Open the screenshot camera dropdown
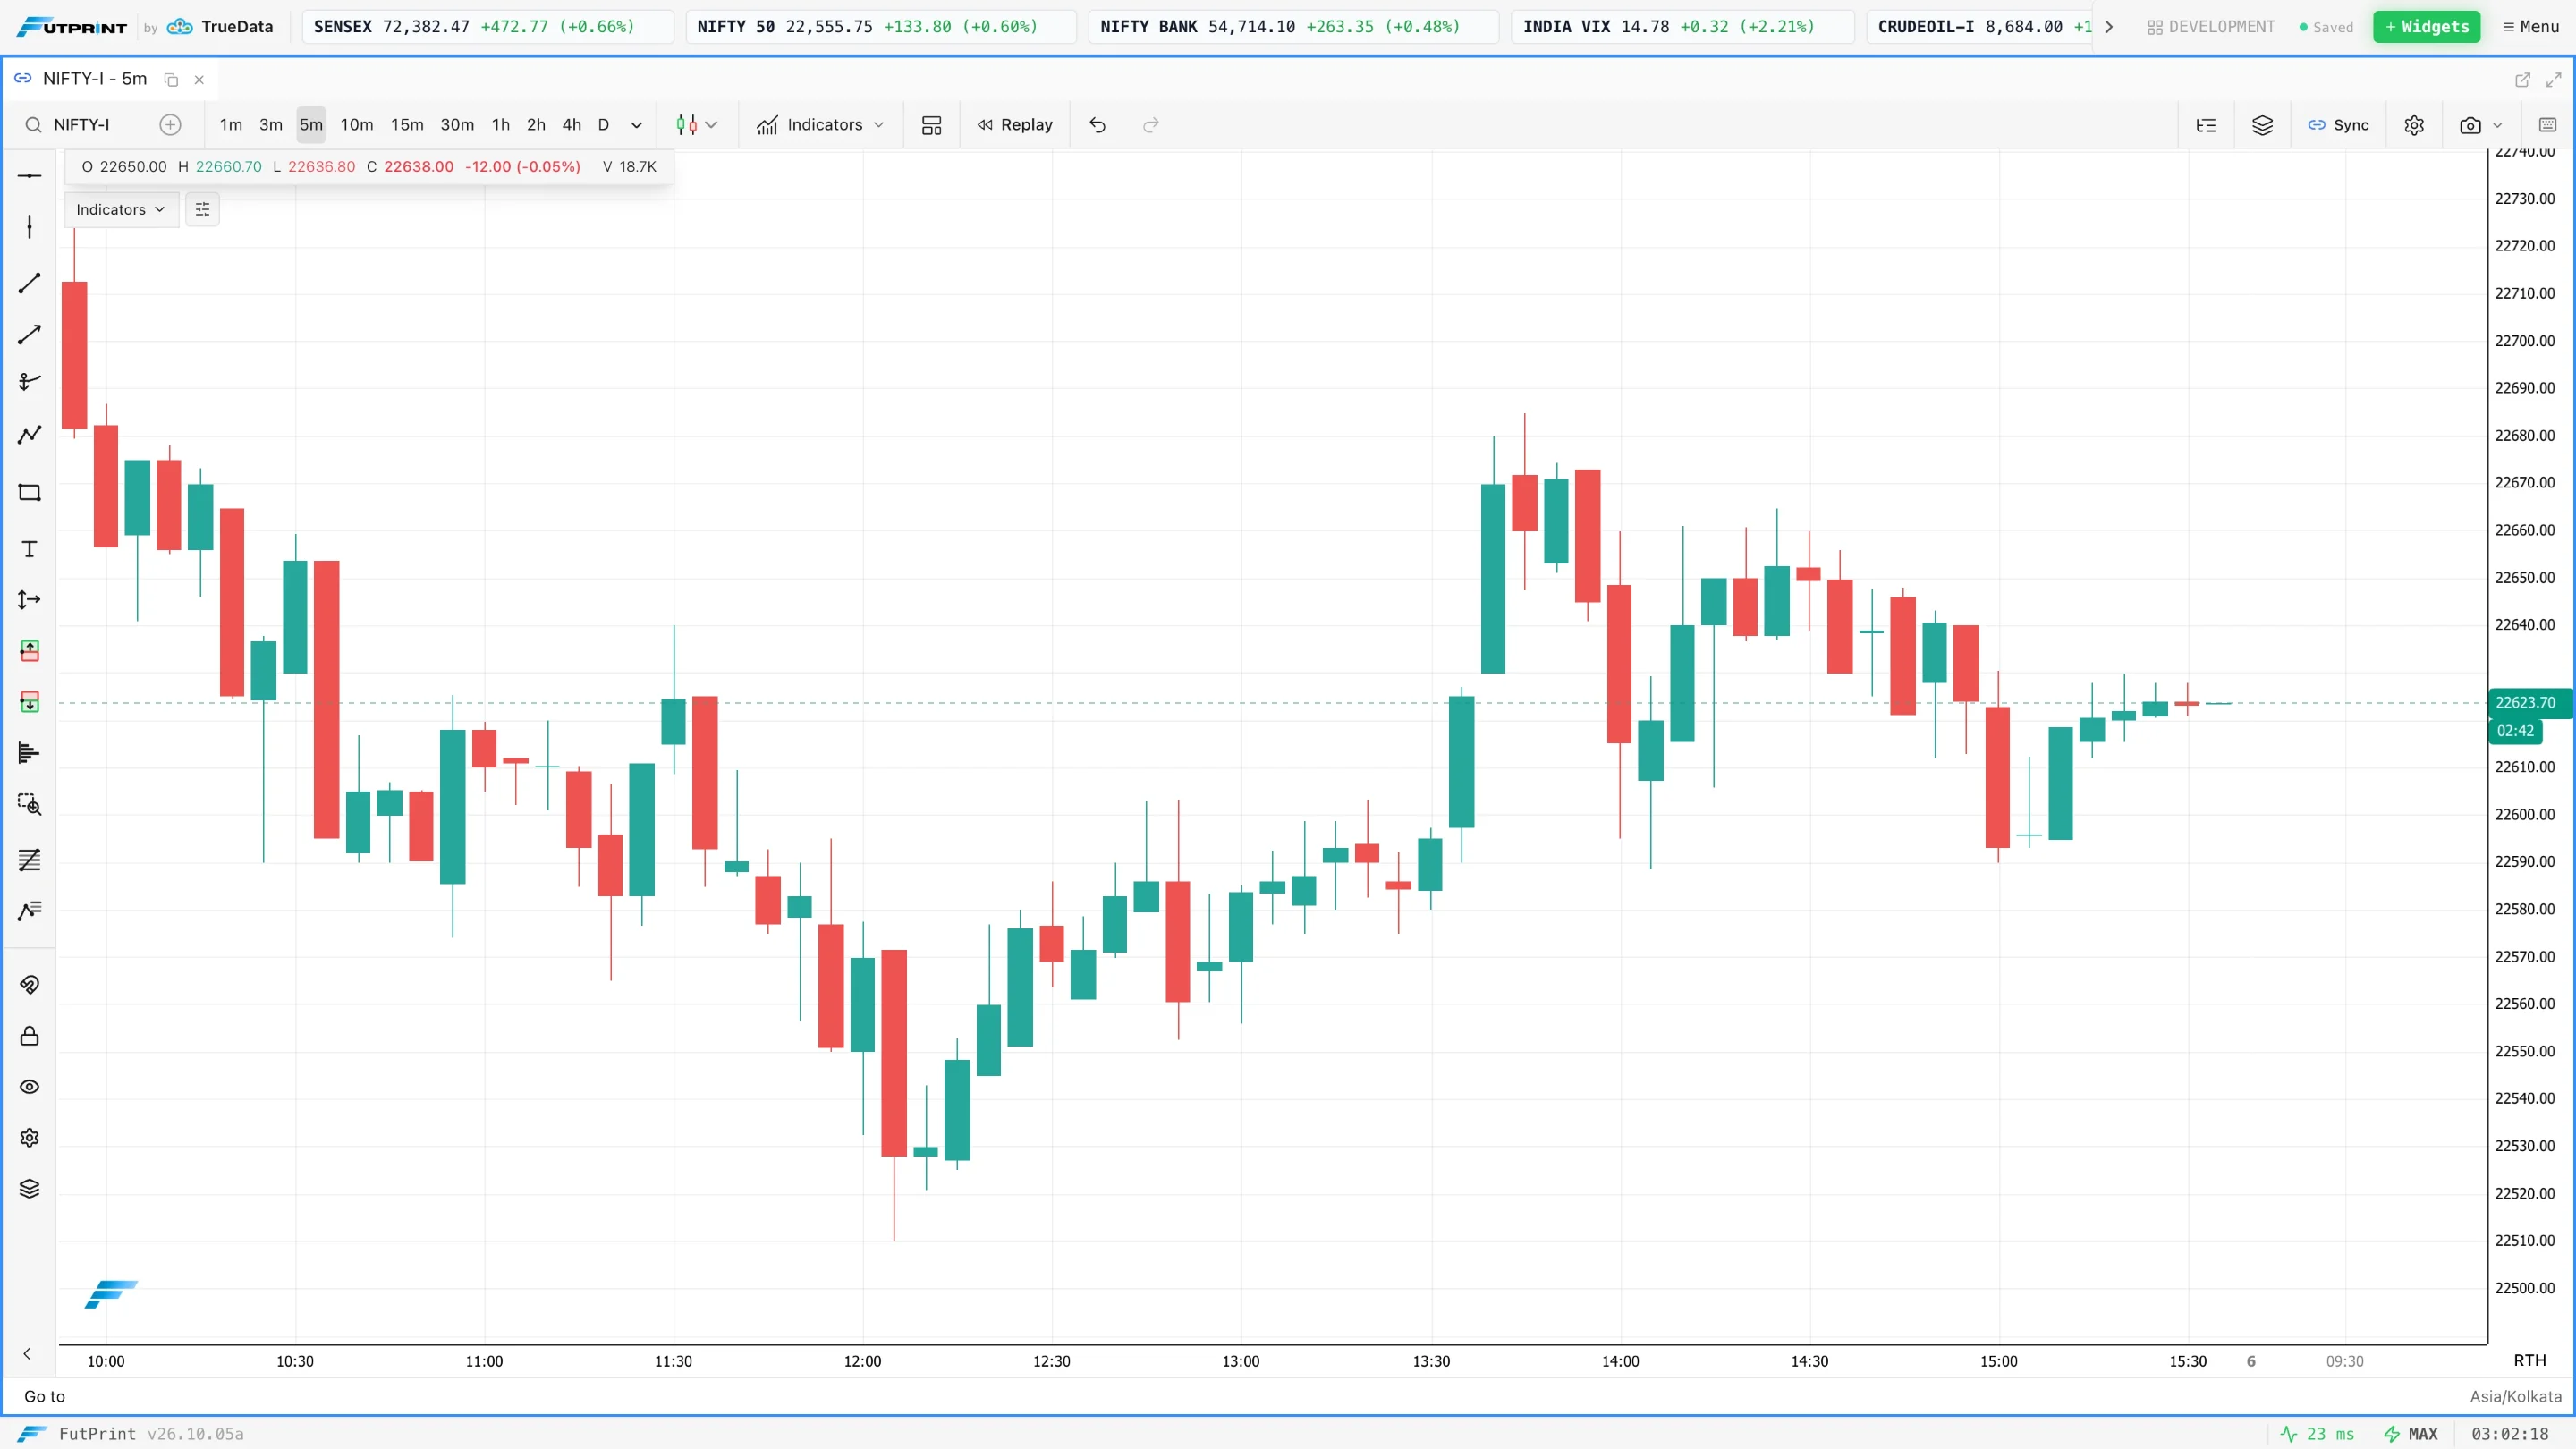Image resolution: width=2576 pixels, height=1449 pixels. pos(2480,125)
